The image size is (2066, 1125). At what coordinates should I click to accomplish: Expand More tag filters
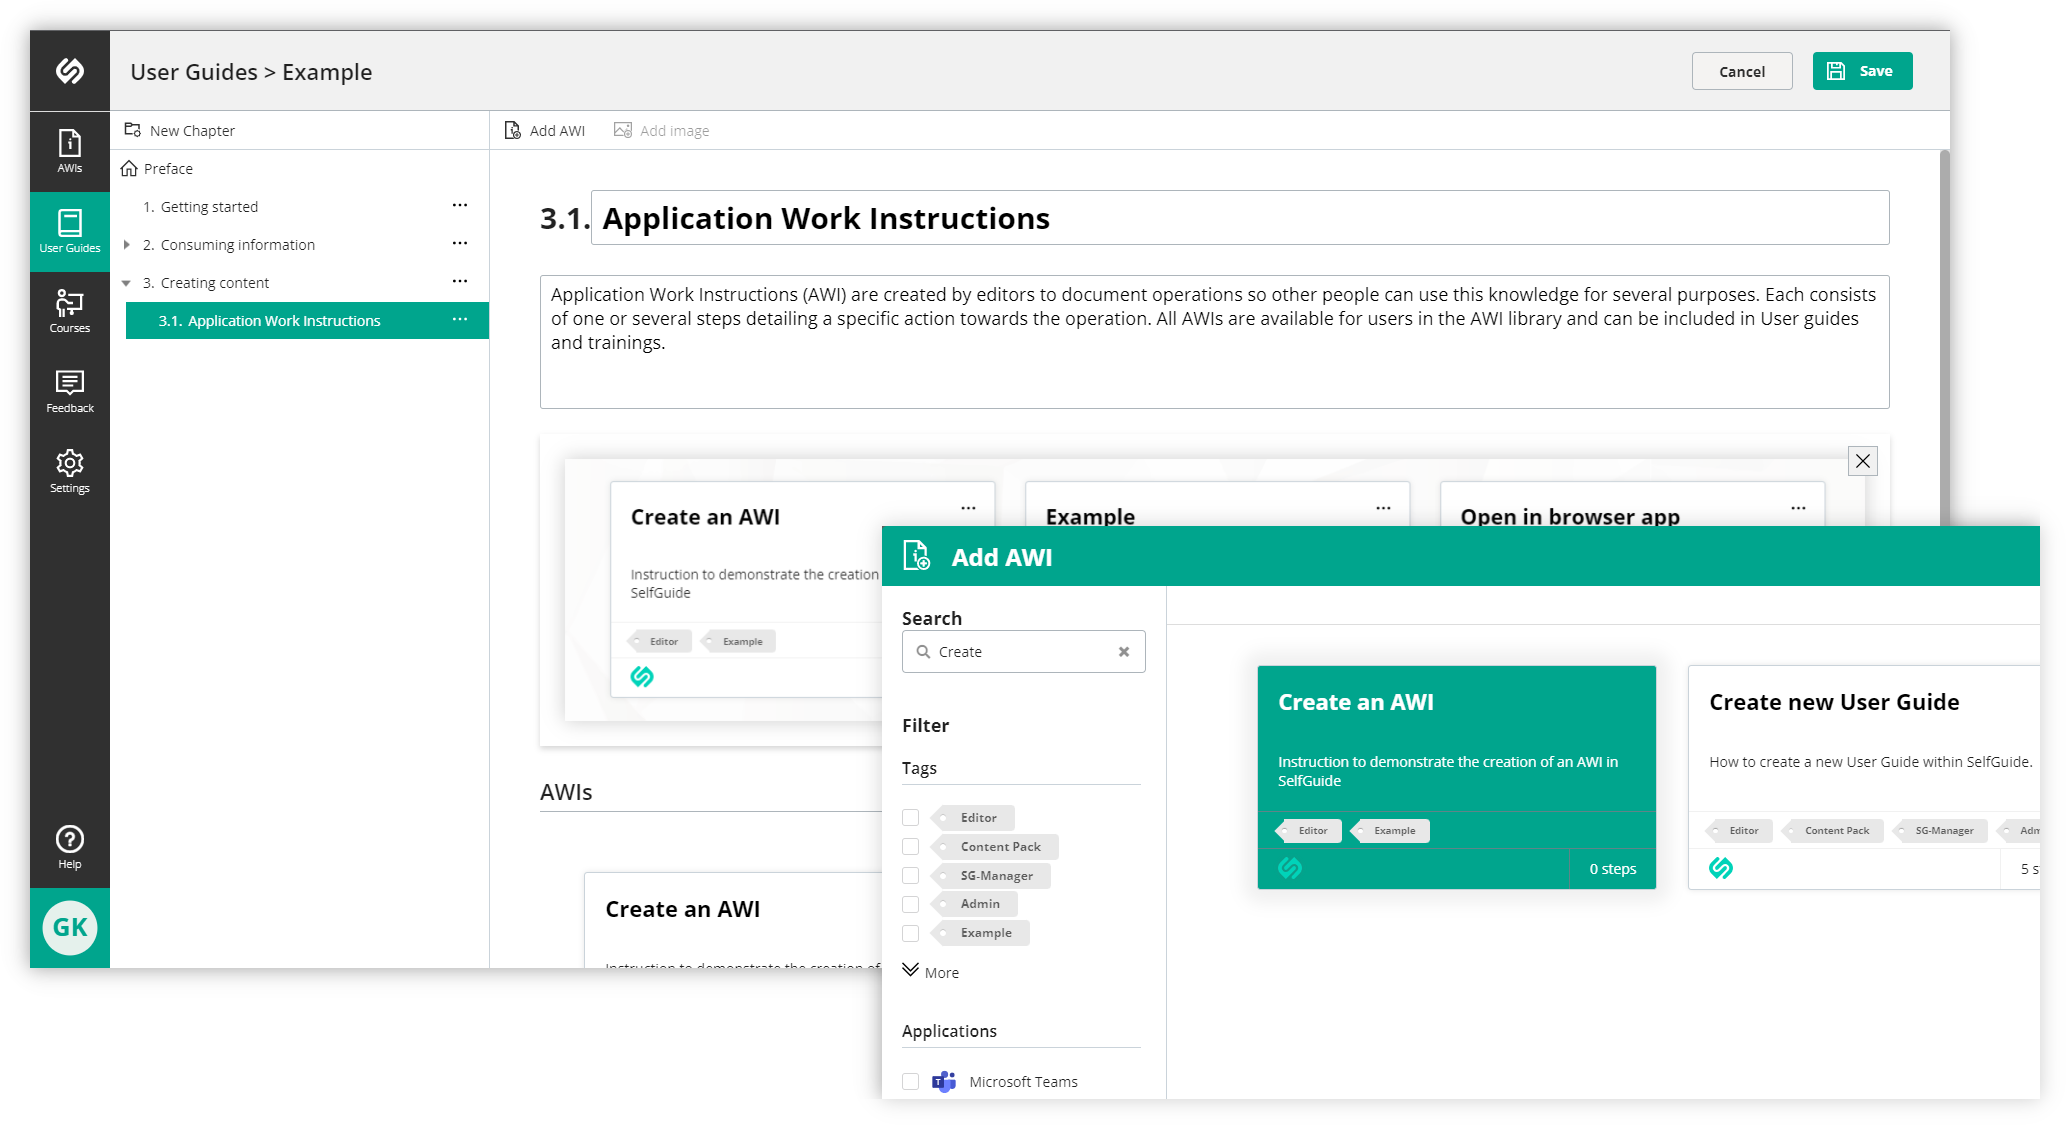coord(930,971)
